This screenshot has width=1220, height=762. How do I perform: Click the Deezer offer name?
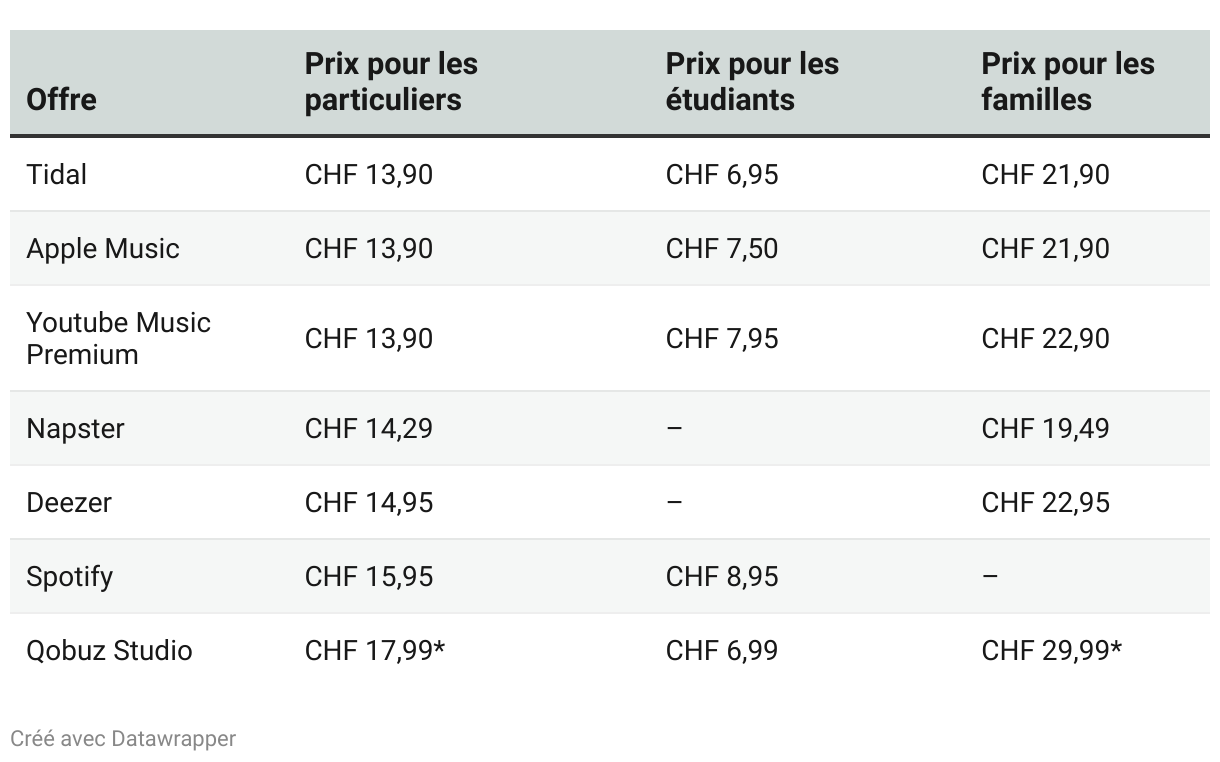point(69,503)
